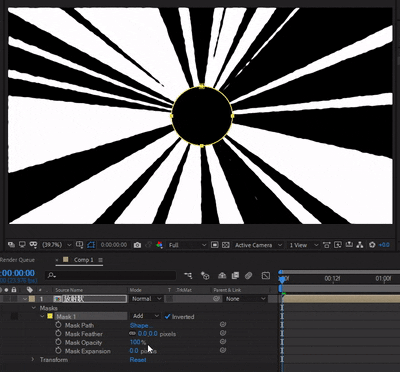Collapse the Mask 1 properties
This screenshot has width=400, height=372.
point(42,316)
